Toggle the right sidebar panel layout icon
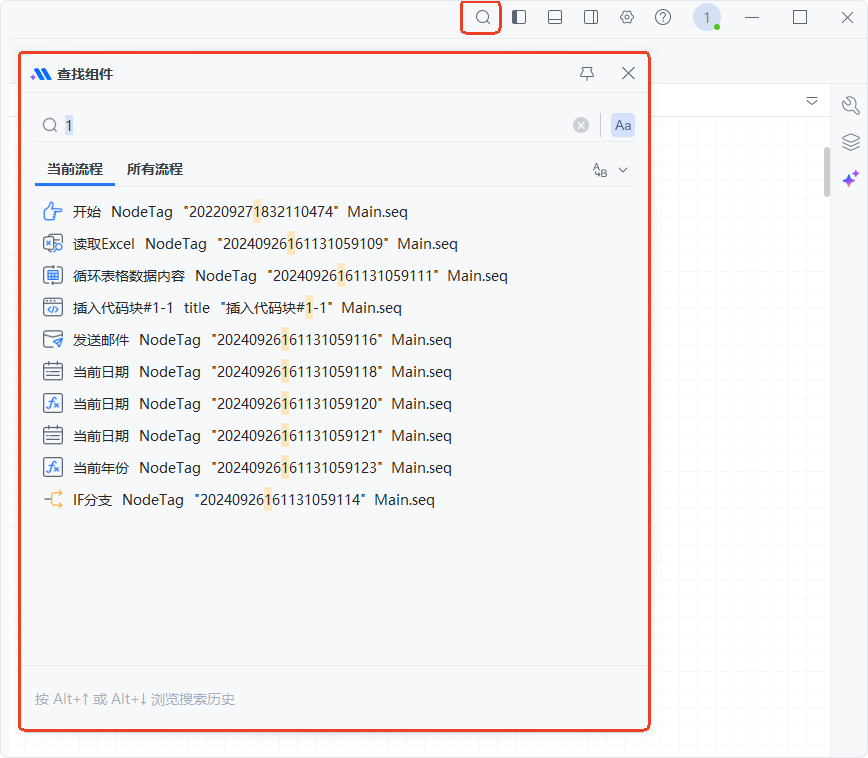This screenshot has width=868, height=758. coord(591,17)
